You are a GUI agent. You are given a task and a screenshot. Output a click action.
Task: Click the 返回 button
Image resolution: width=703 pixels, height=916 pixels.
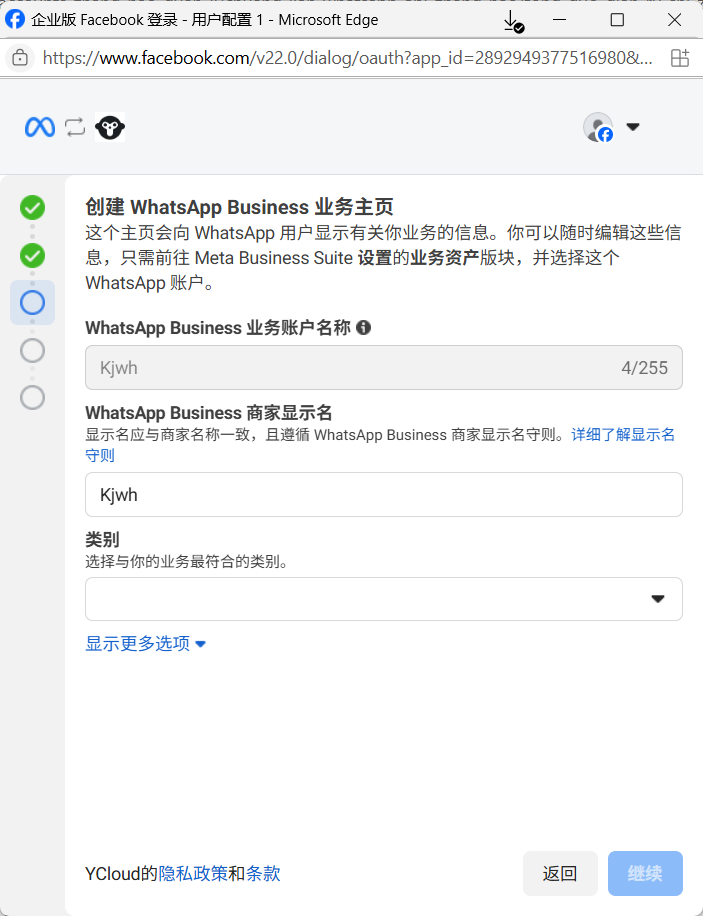pyautogui.click(x=560, y=873)
